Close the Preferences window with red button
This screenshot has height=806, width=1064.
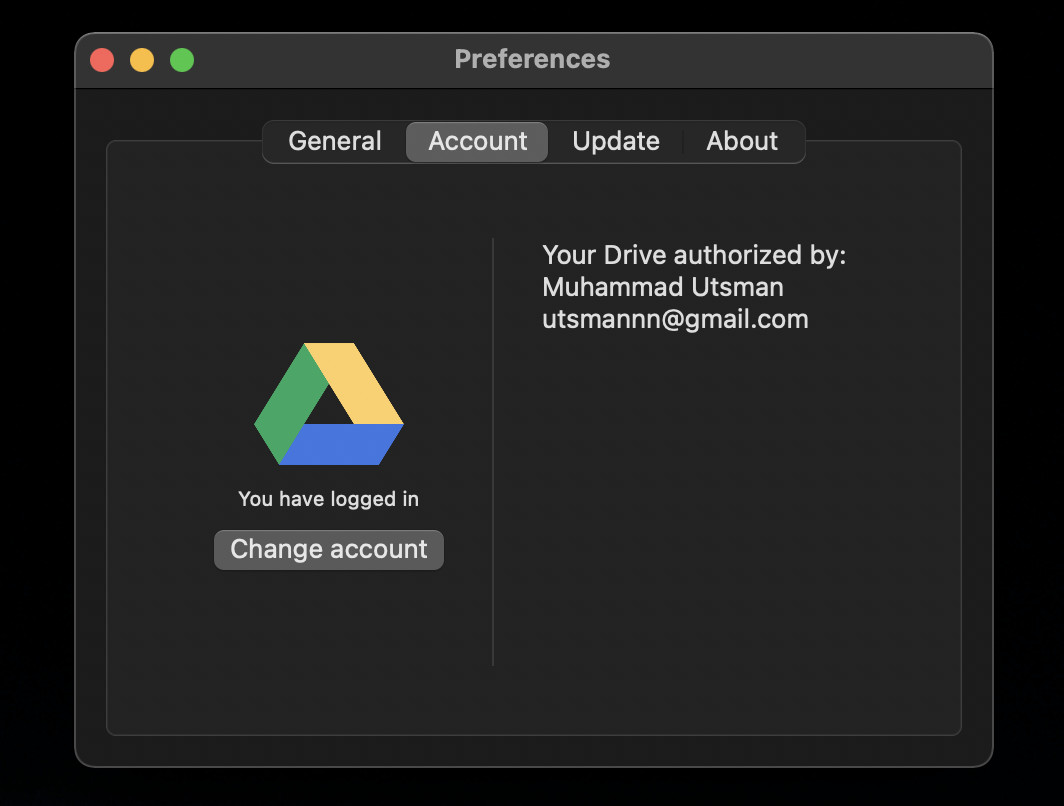pos(102,60)
